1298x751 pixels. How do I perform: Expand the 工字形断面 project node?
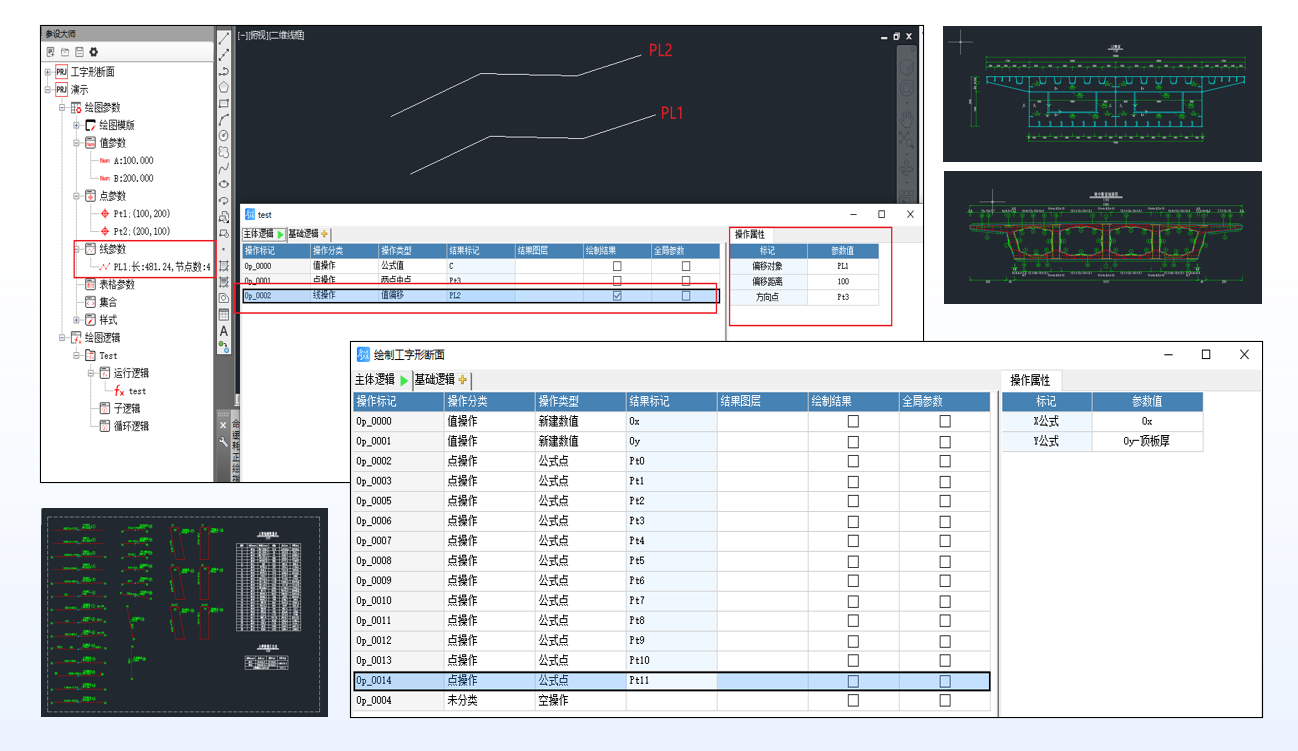pyautogui.click(x=47, y=72)
